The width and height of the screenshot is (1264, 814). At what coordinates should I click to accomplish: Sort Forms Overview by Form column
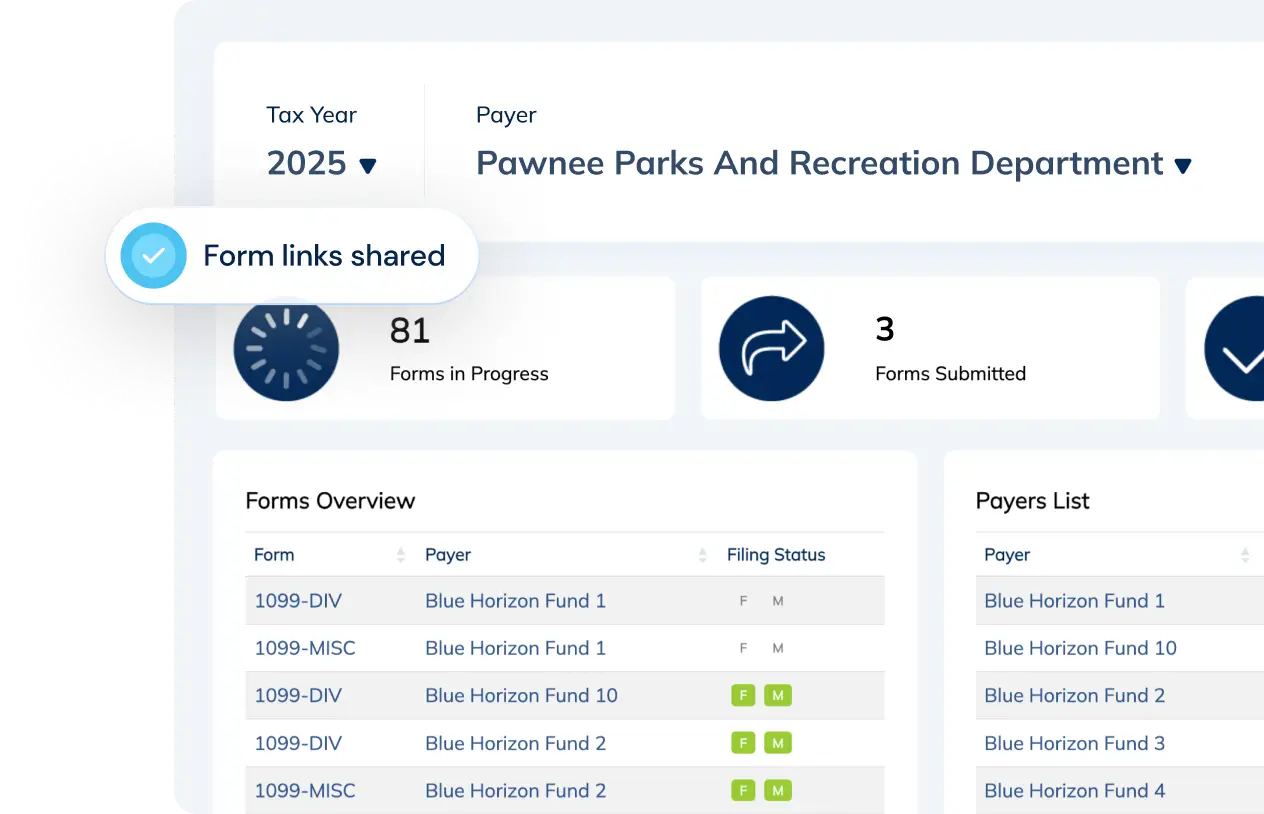coord(401,555)
